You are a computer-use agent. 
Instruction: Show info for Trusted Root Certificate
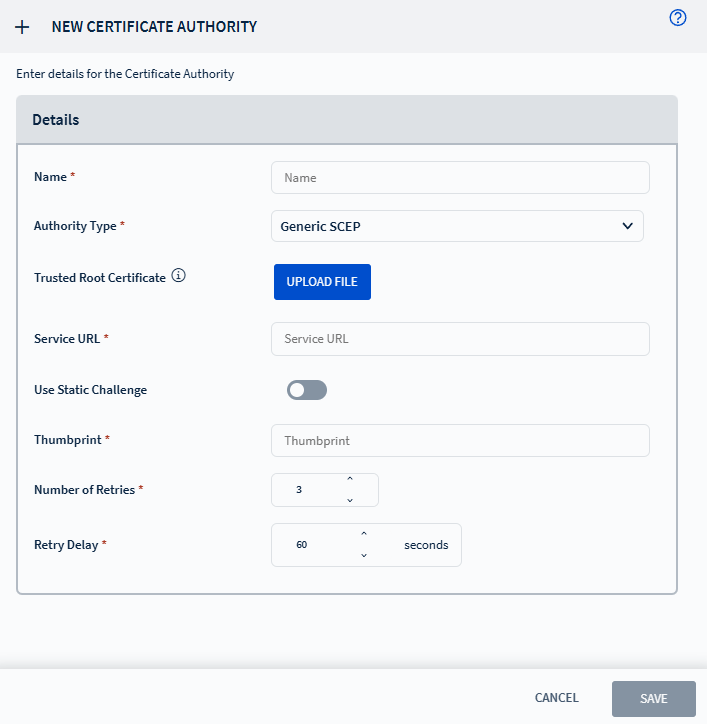tap(178, 276)
